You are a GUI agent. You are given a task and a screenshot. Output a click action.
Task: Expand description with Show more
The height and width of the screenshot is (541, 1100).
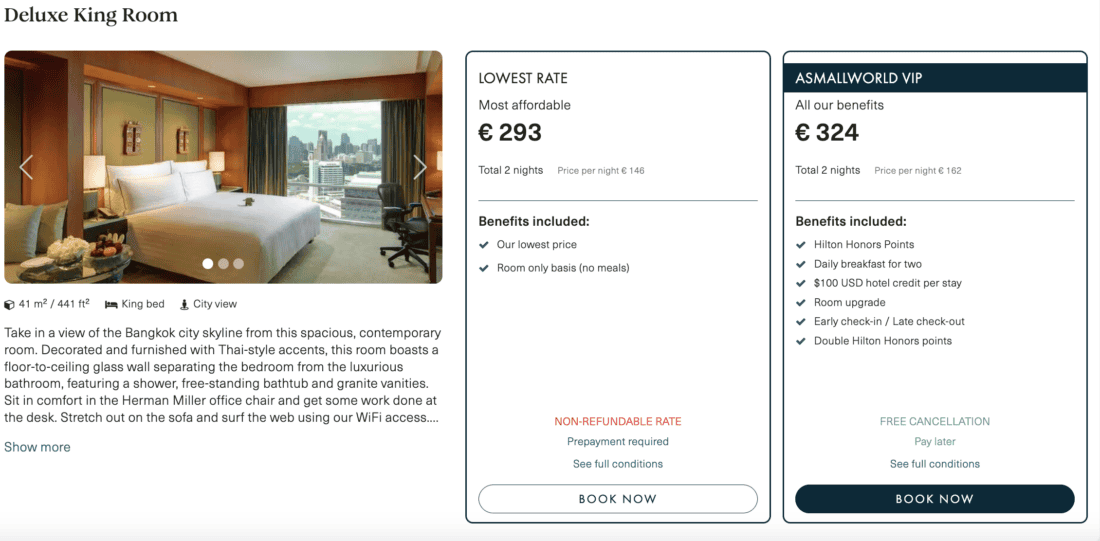click(x=37, y=447)
